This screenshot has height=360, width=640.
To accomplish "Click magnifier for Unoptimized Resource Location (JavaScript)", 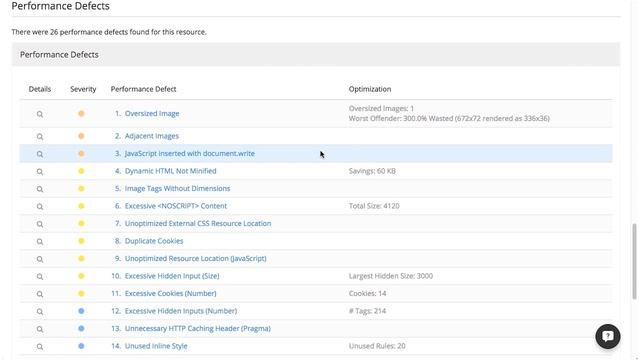I will click(40, 260).
